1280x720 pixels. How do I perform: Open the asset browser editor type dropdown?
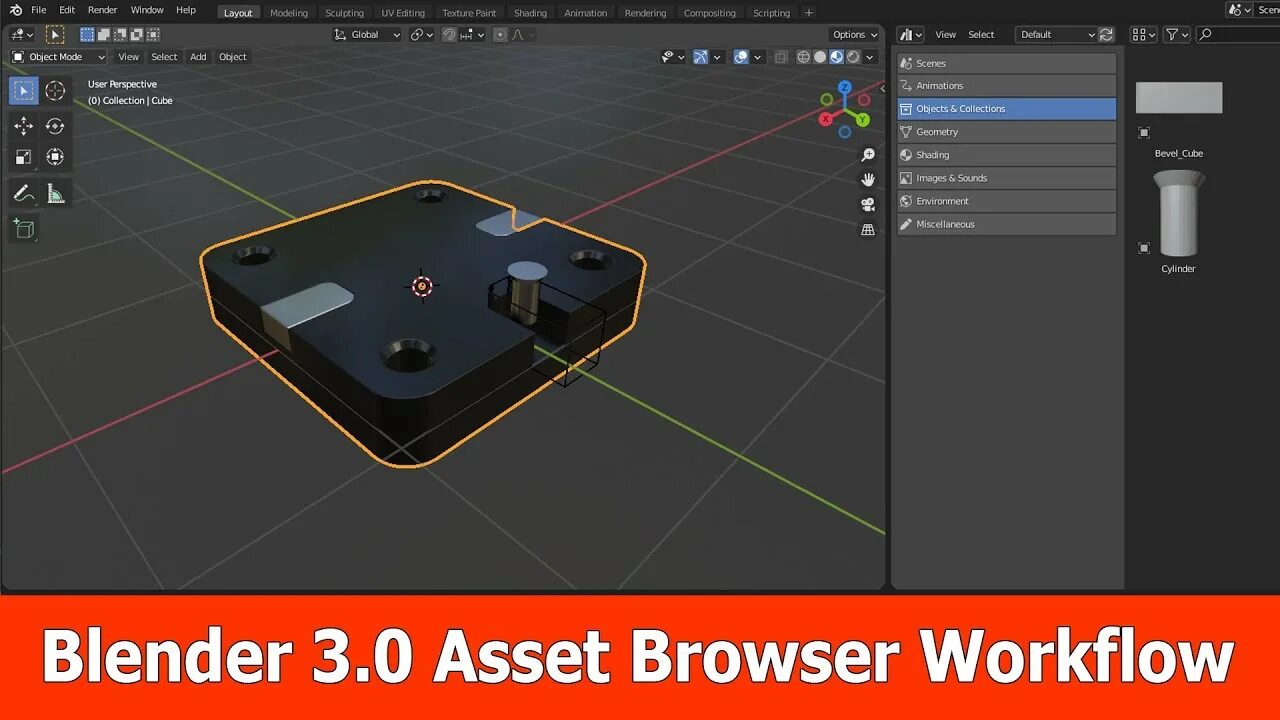pos(910,34)
